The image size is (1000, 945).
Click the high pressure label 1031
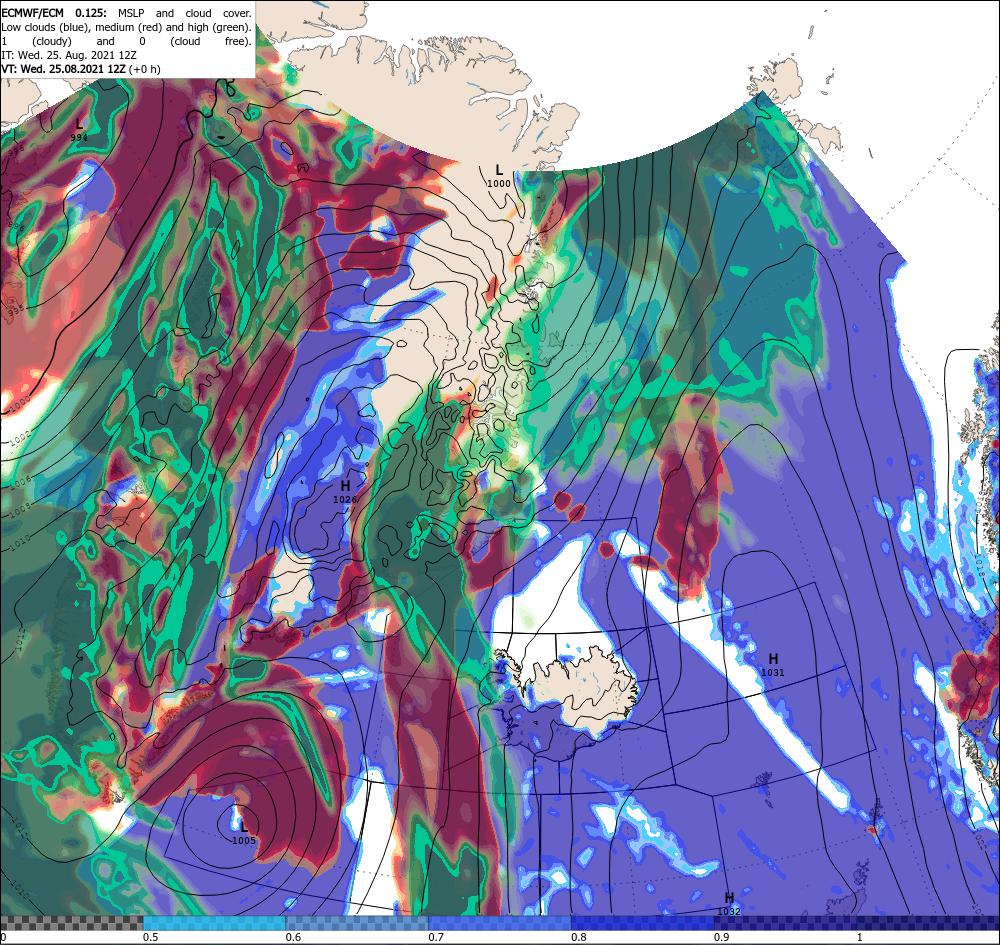(772, 664)
